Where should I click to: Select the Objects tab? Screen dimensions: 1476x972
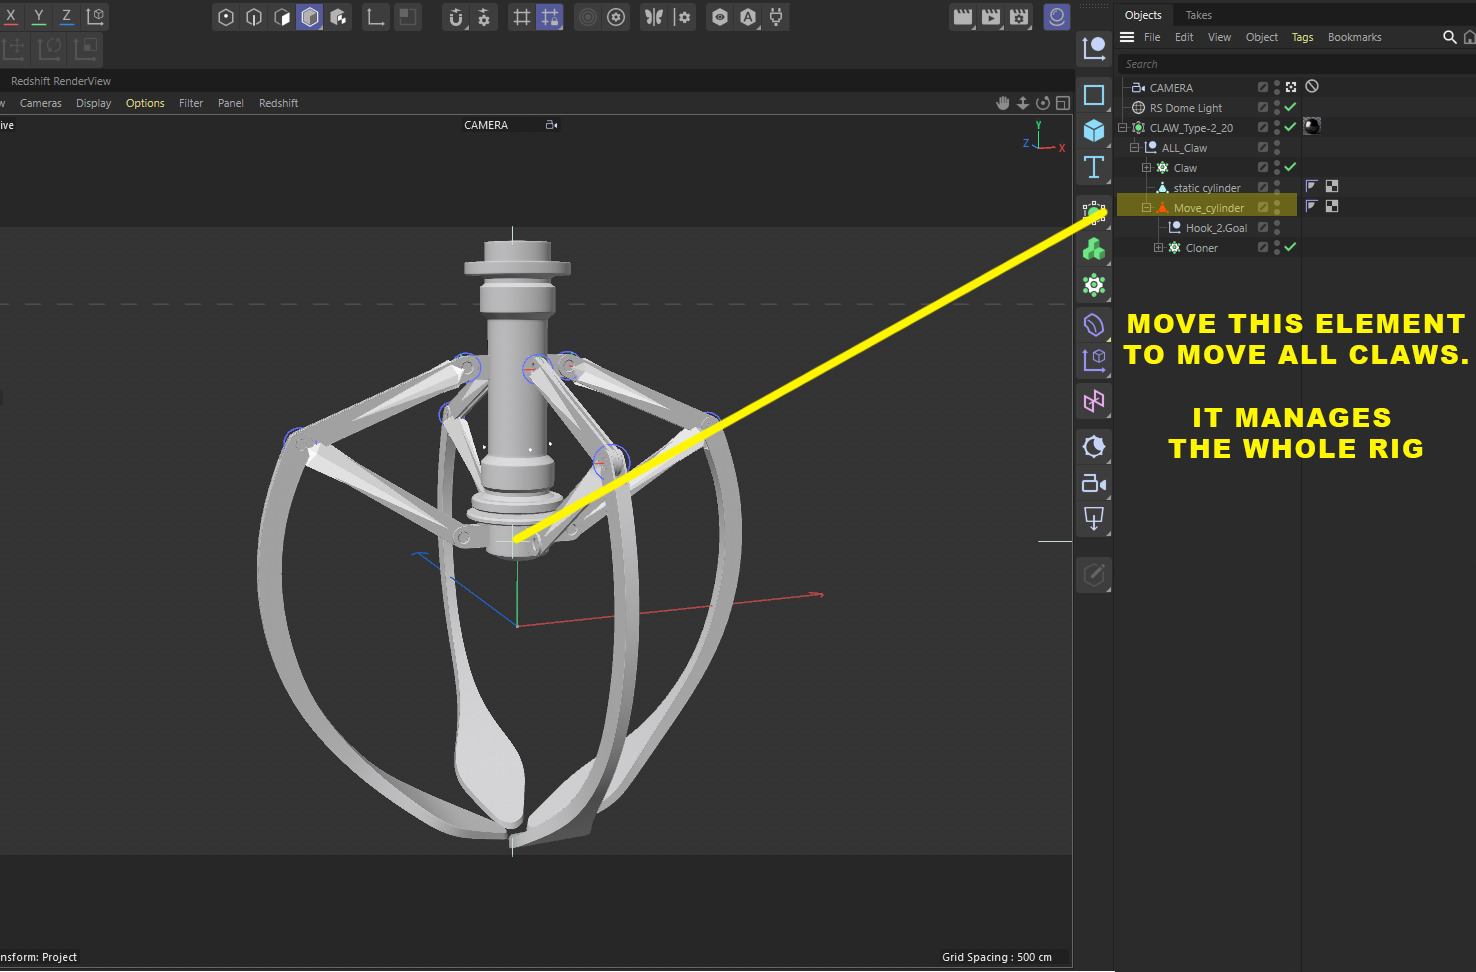coord(1143,15)
